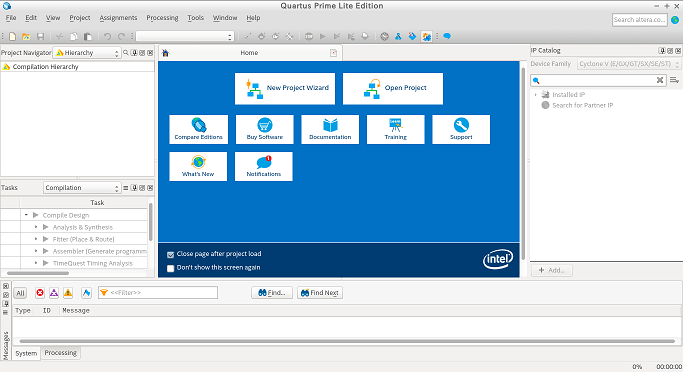Open the Training tile
Viewport: 683px width, 372px height.
click(x=396, y=129)
